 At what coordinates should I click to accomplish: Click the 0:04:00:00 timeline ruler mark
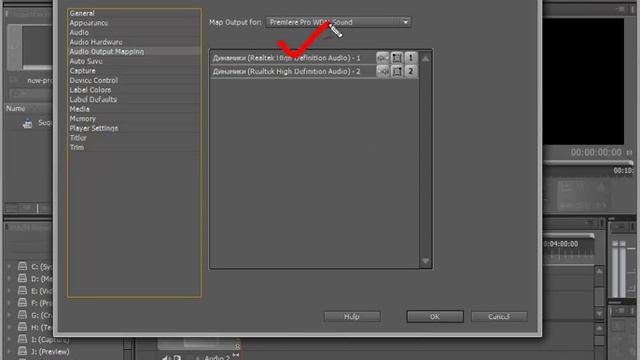click(x=561, y=244)
